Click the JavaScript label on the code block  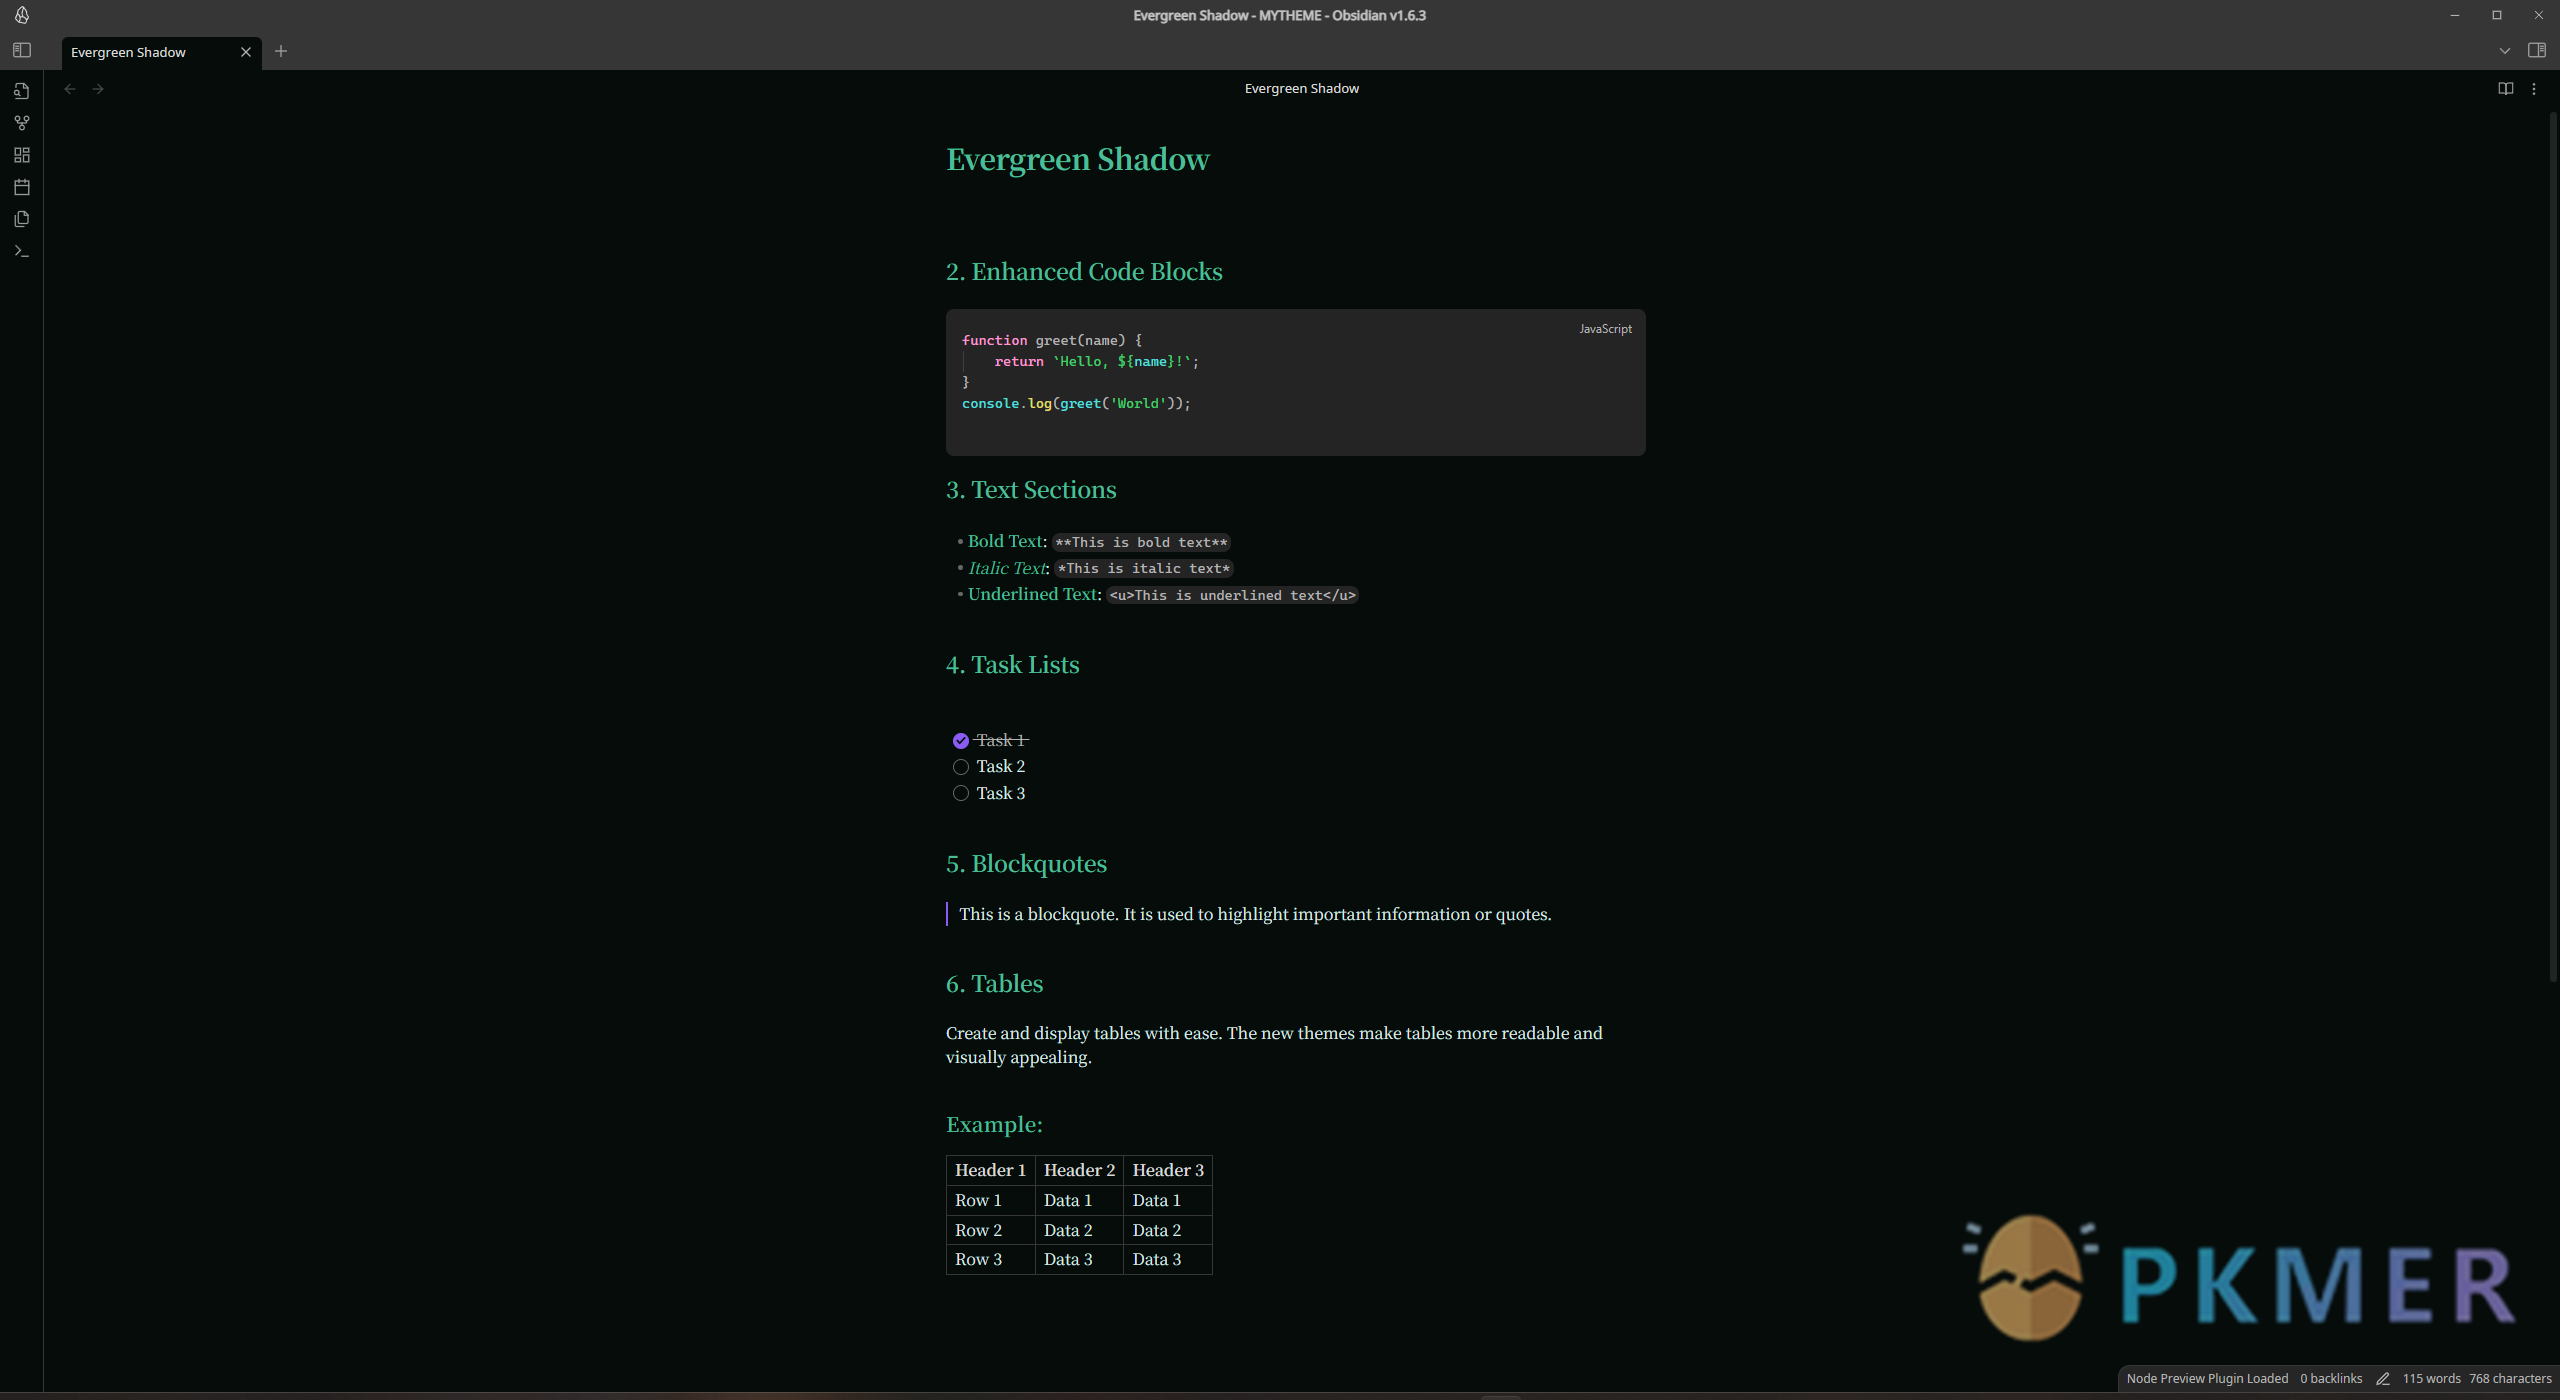click(x=1605, y=329)
